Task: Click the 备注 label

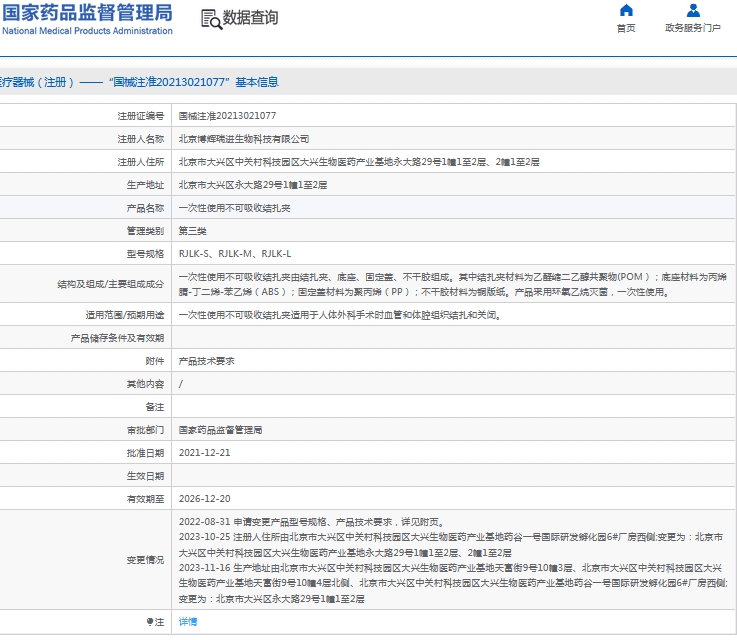Action: (x=155, y=407)
